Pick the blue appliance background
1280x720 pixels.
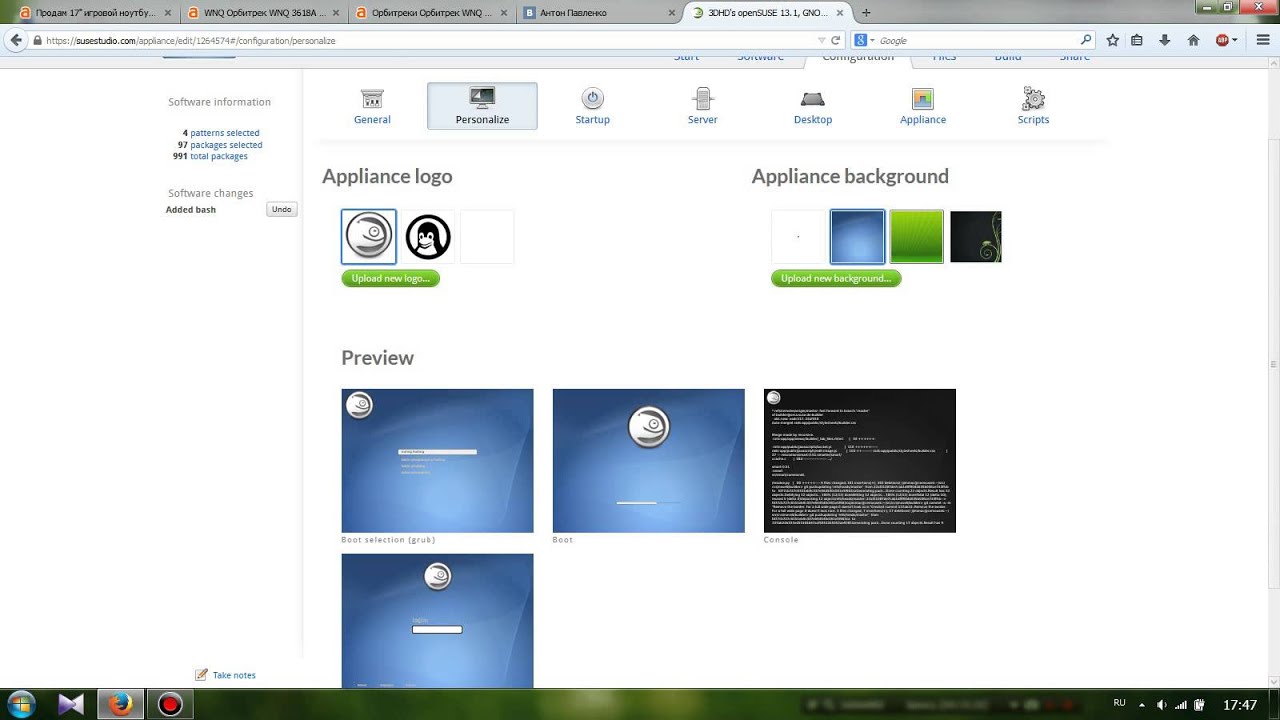(x=857, y=237)
